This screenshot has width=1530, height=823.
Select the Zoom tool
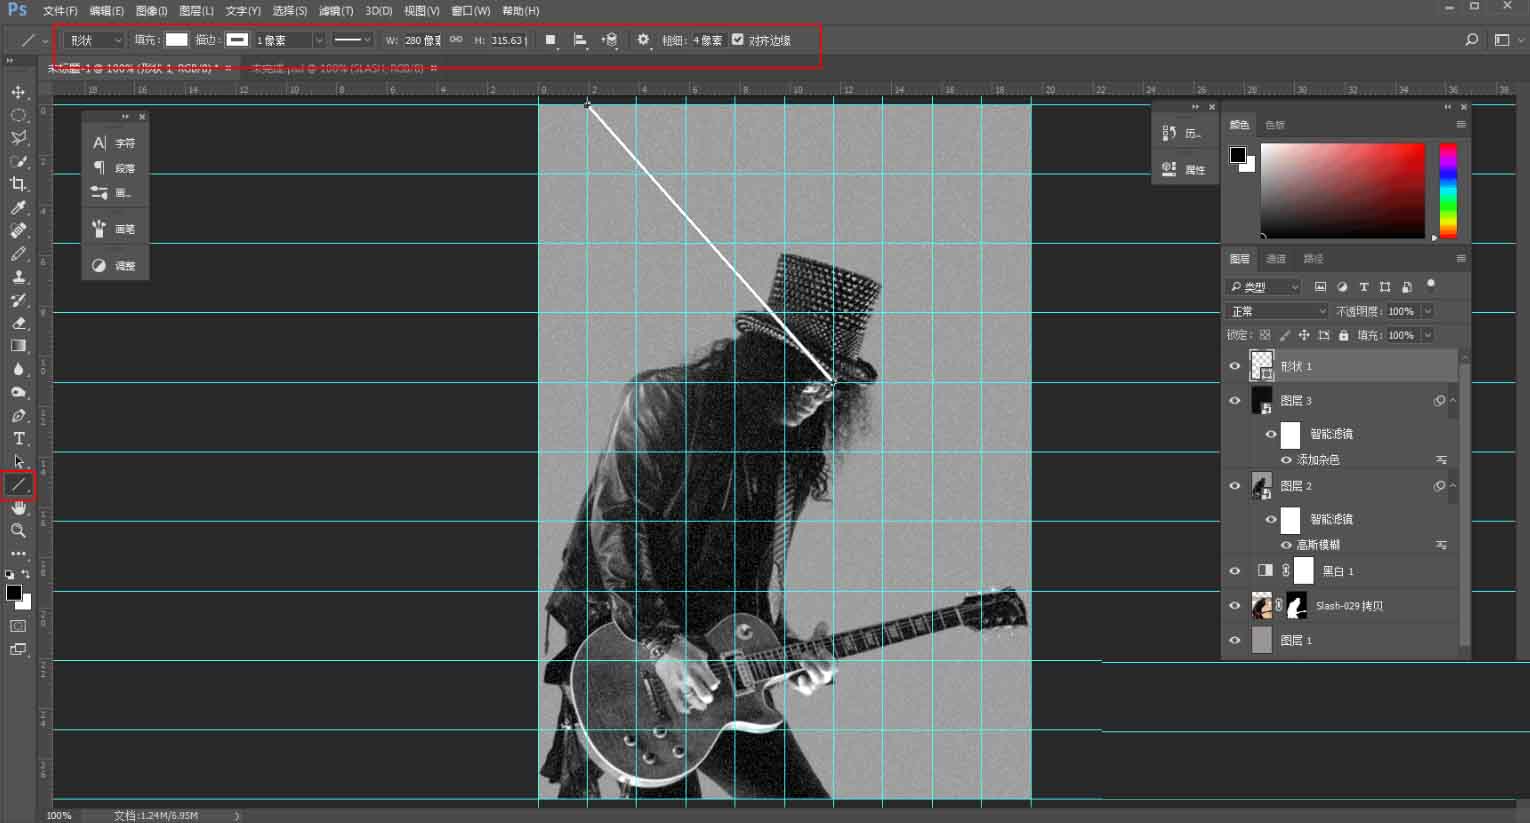click(x=18, y=531)
